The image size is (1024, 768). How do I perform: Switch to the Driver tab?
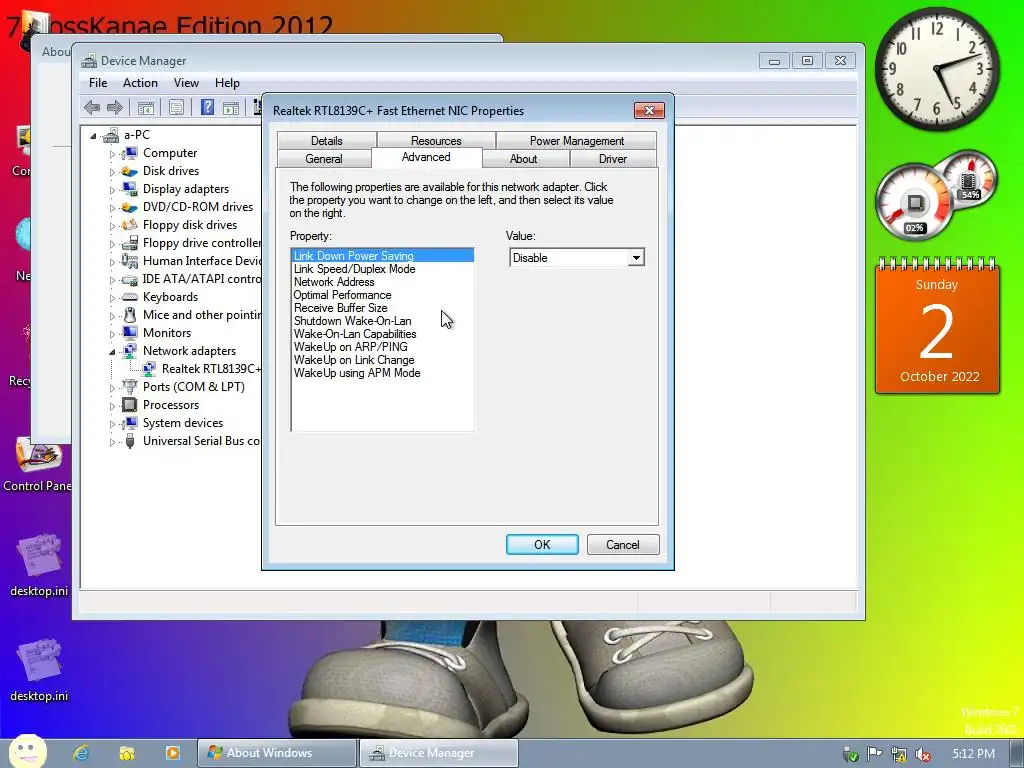[613, 159]
